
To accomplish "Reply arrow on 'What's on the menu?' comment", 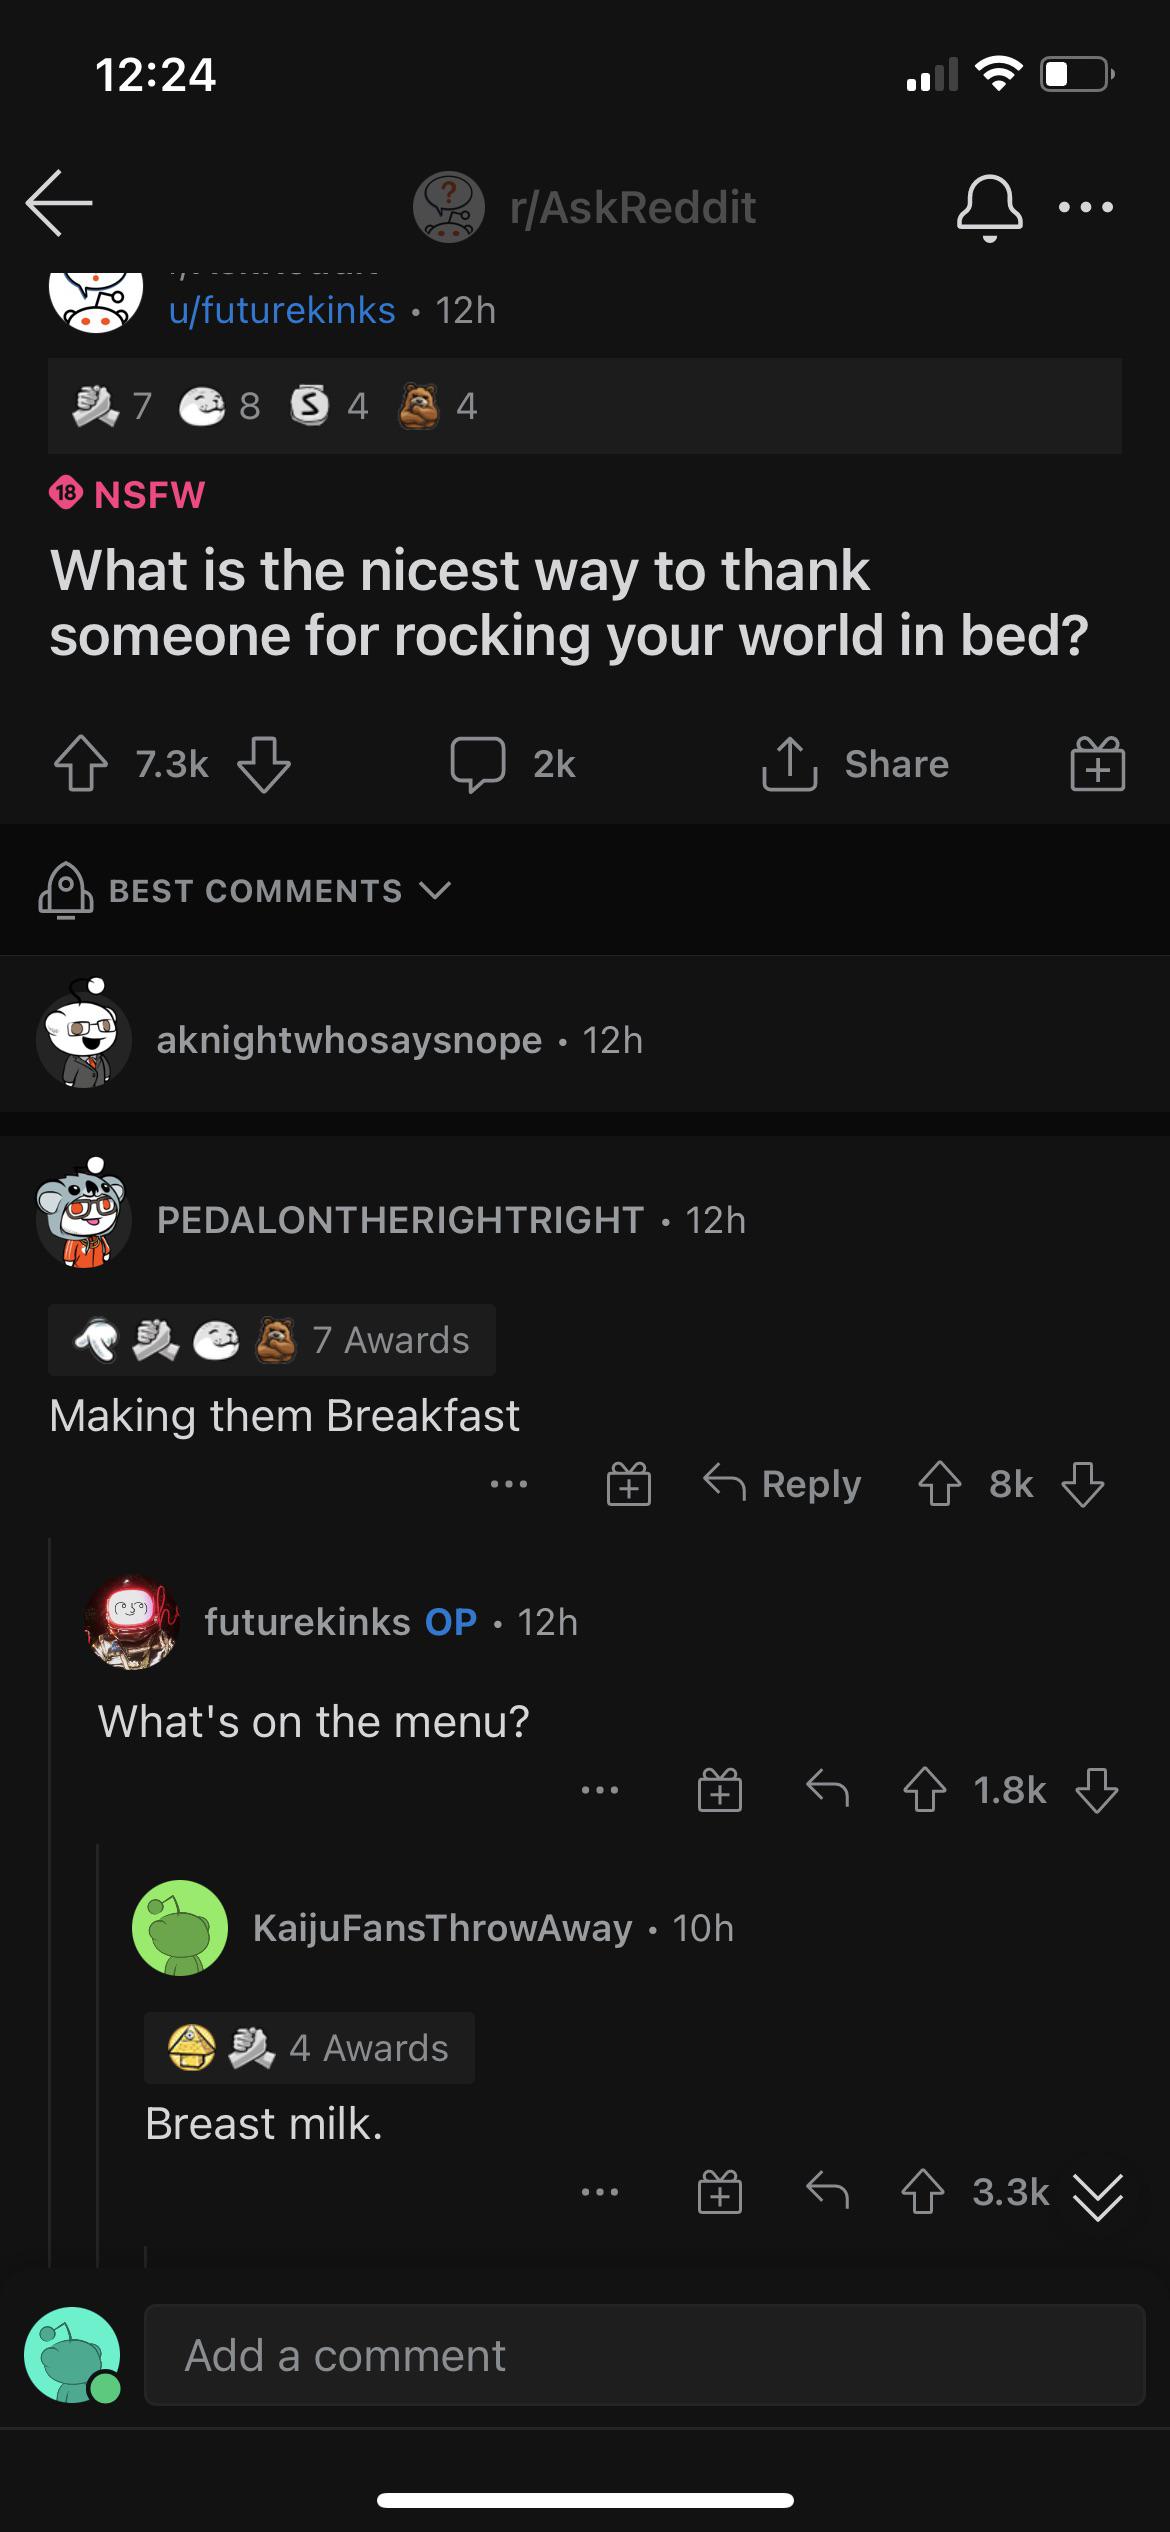I will click(827, 1790).
